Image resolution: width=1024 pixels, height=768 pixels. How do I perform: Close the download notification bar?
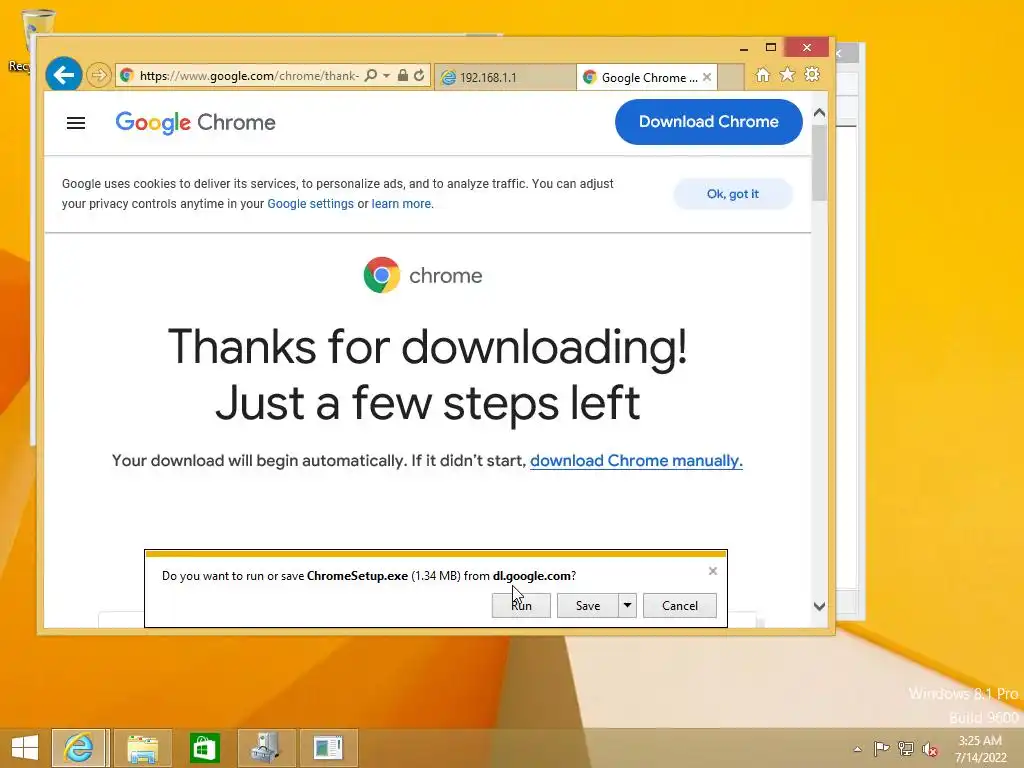(x=712, y=571)
